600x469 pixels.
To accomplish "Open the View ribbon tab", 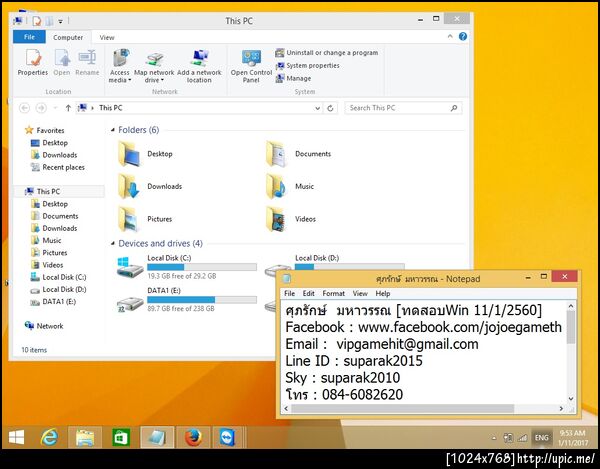I will [107, 37].
